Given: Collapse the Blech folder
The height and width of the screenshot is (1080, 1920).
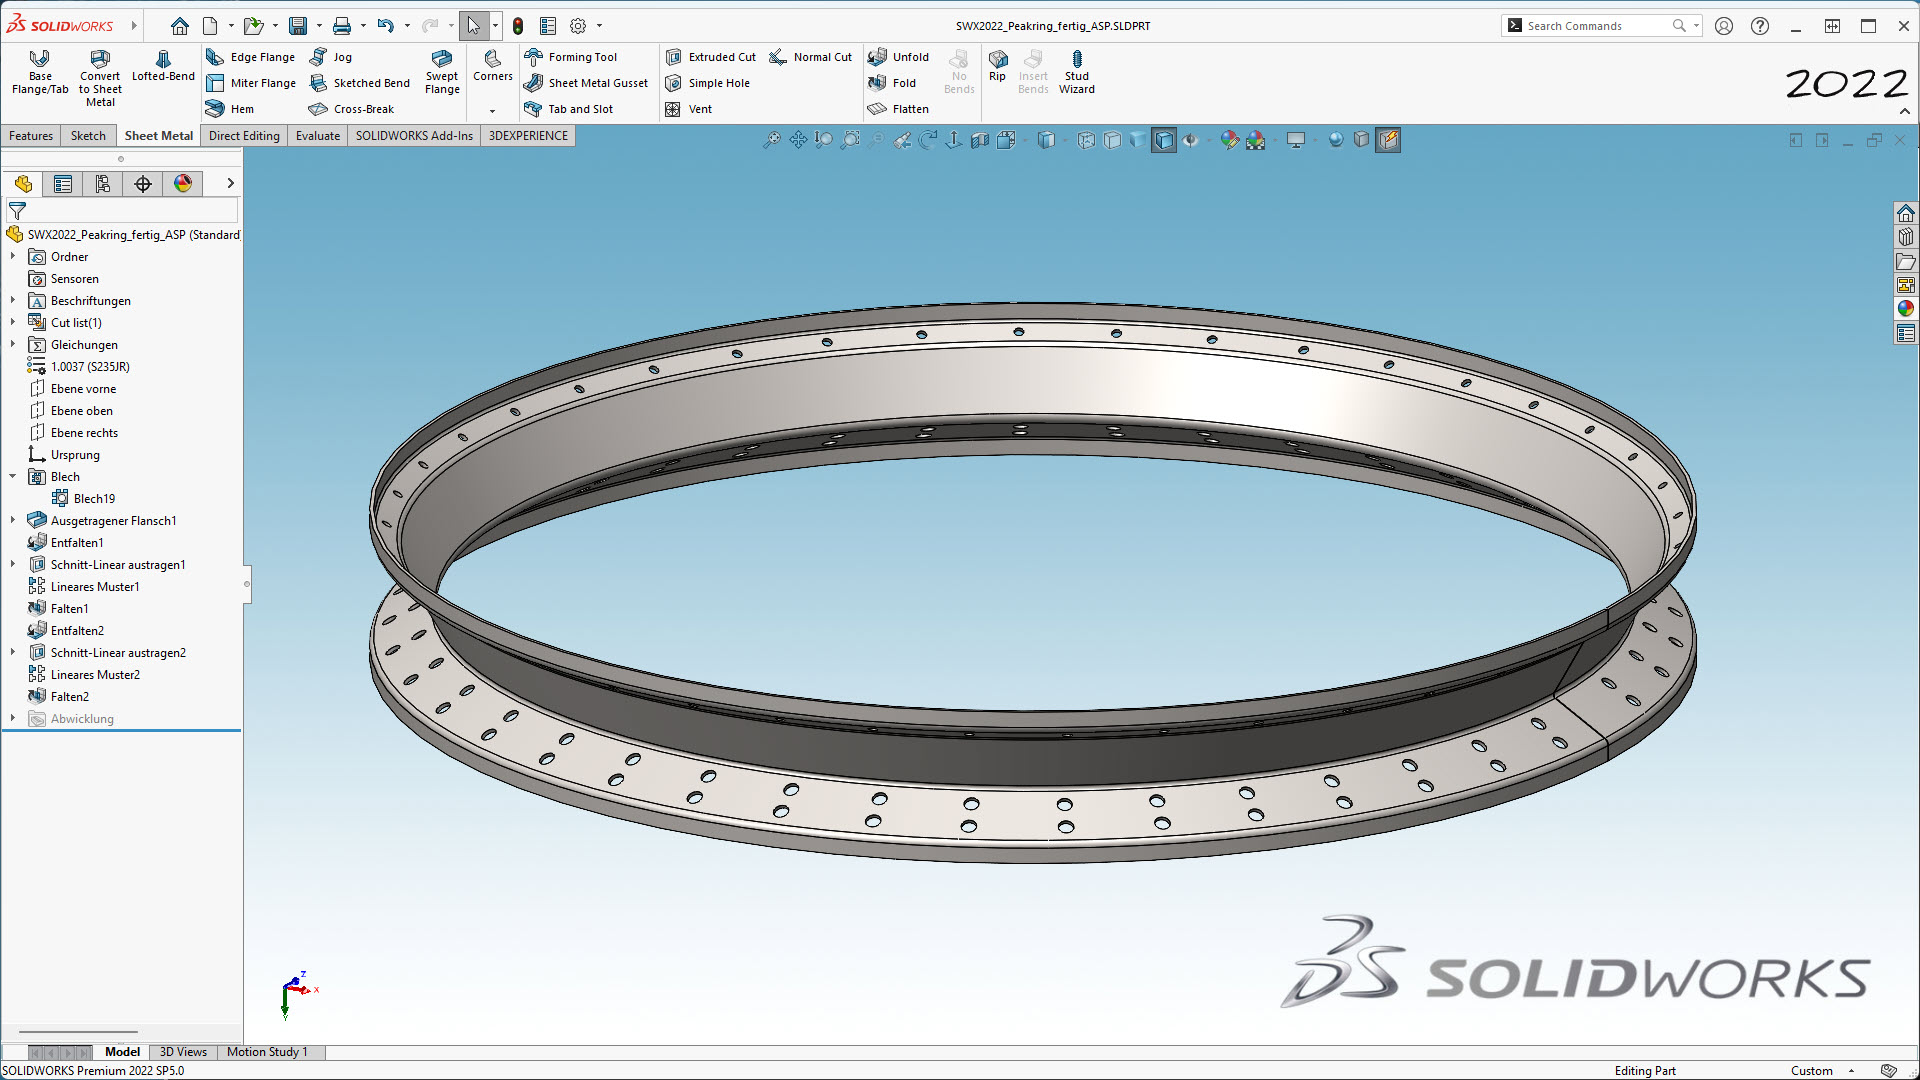Looking at the screenshot, I should tap(13, 477).
